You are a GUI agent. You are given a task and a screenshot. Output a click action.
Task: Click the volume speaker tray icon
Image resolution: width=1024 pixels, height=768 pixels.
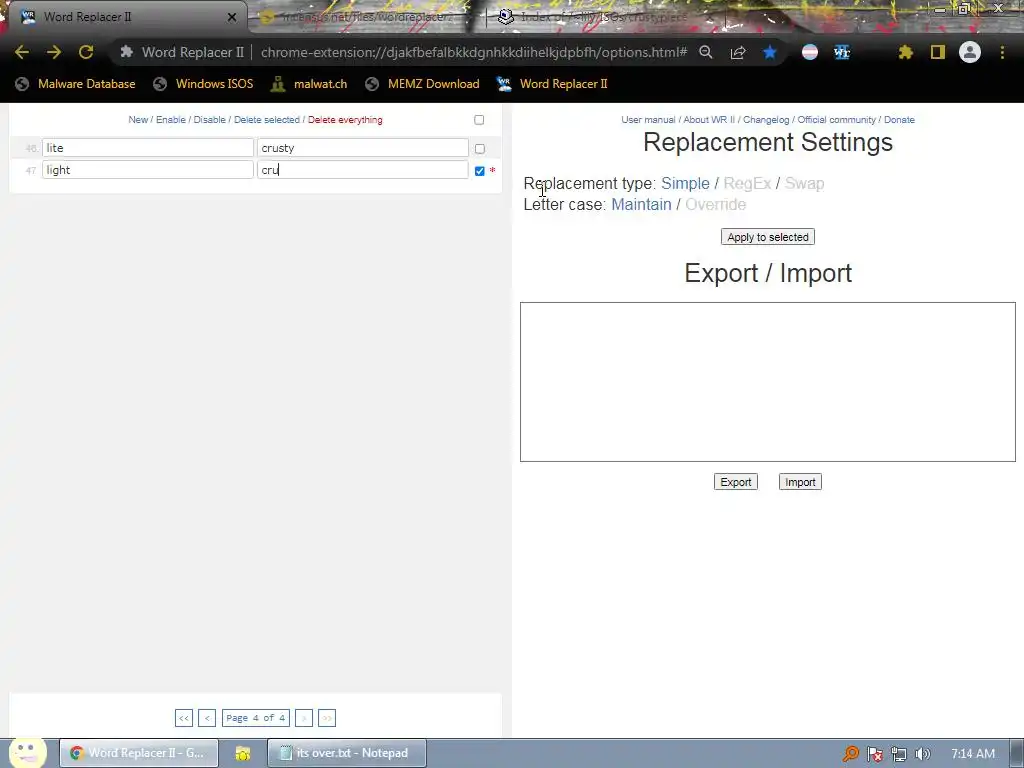[x=923, y=754]
